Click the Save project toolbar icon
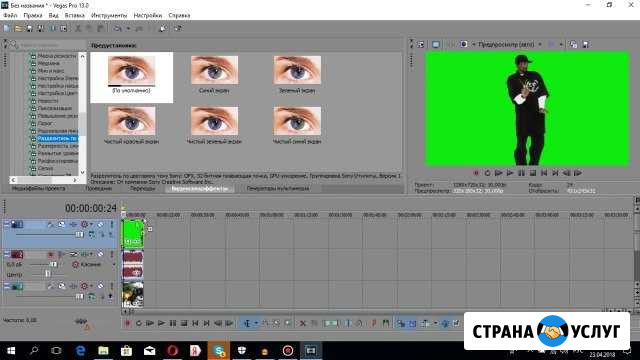 coord(29,28)
